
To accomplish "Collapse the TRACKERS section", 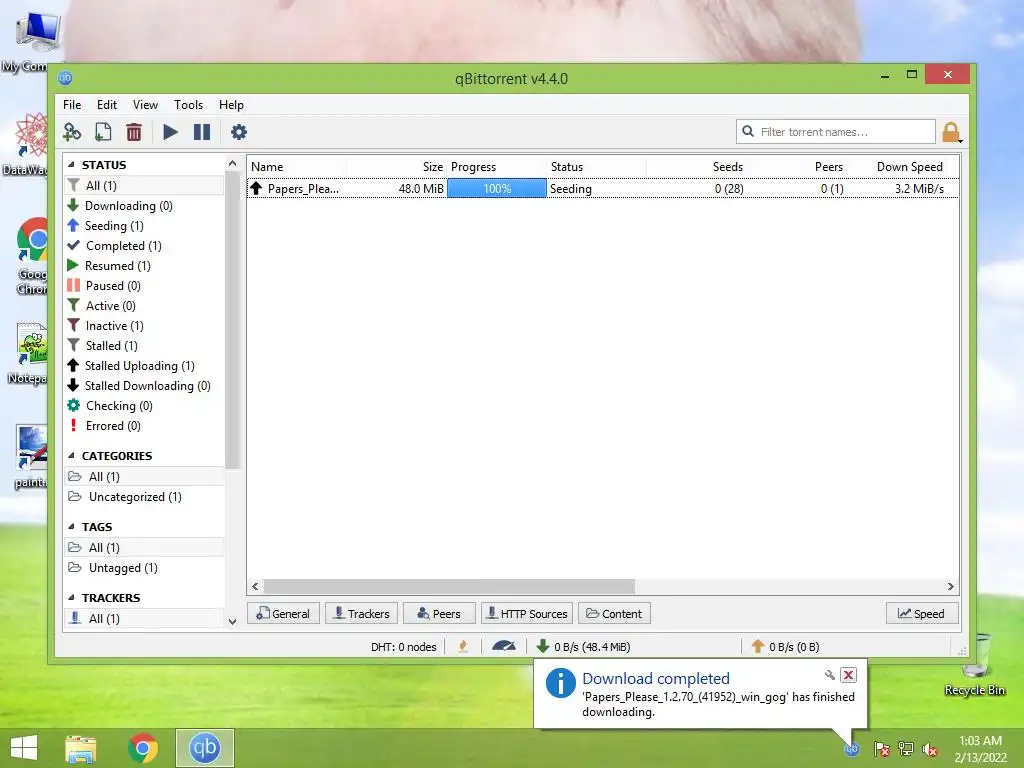I will pyautogui.click(x=71, y=598).
